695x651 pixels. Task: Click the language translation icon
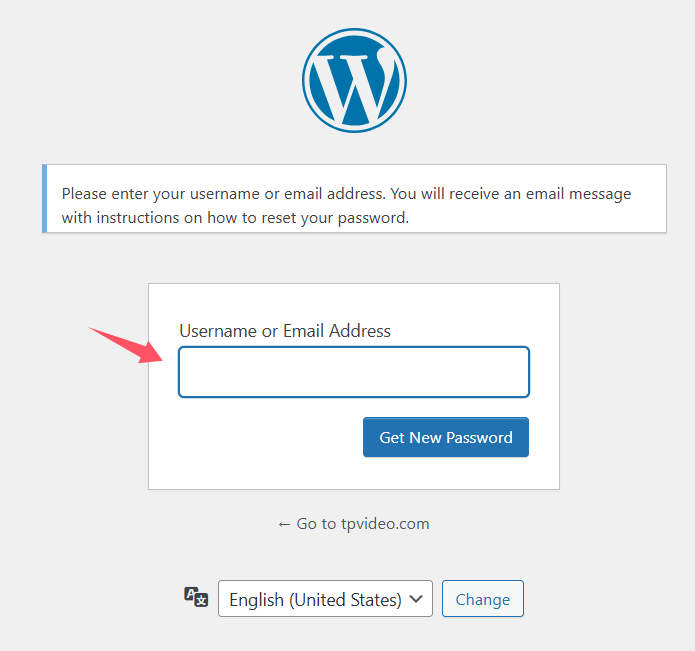(x=196, y=597)
